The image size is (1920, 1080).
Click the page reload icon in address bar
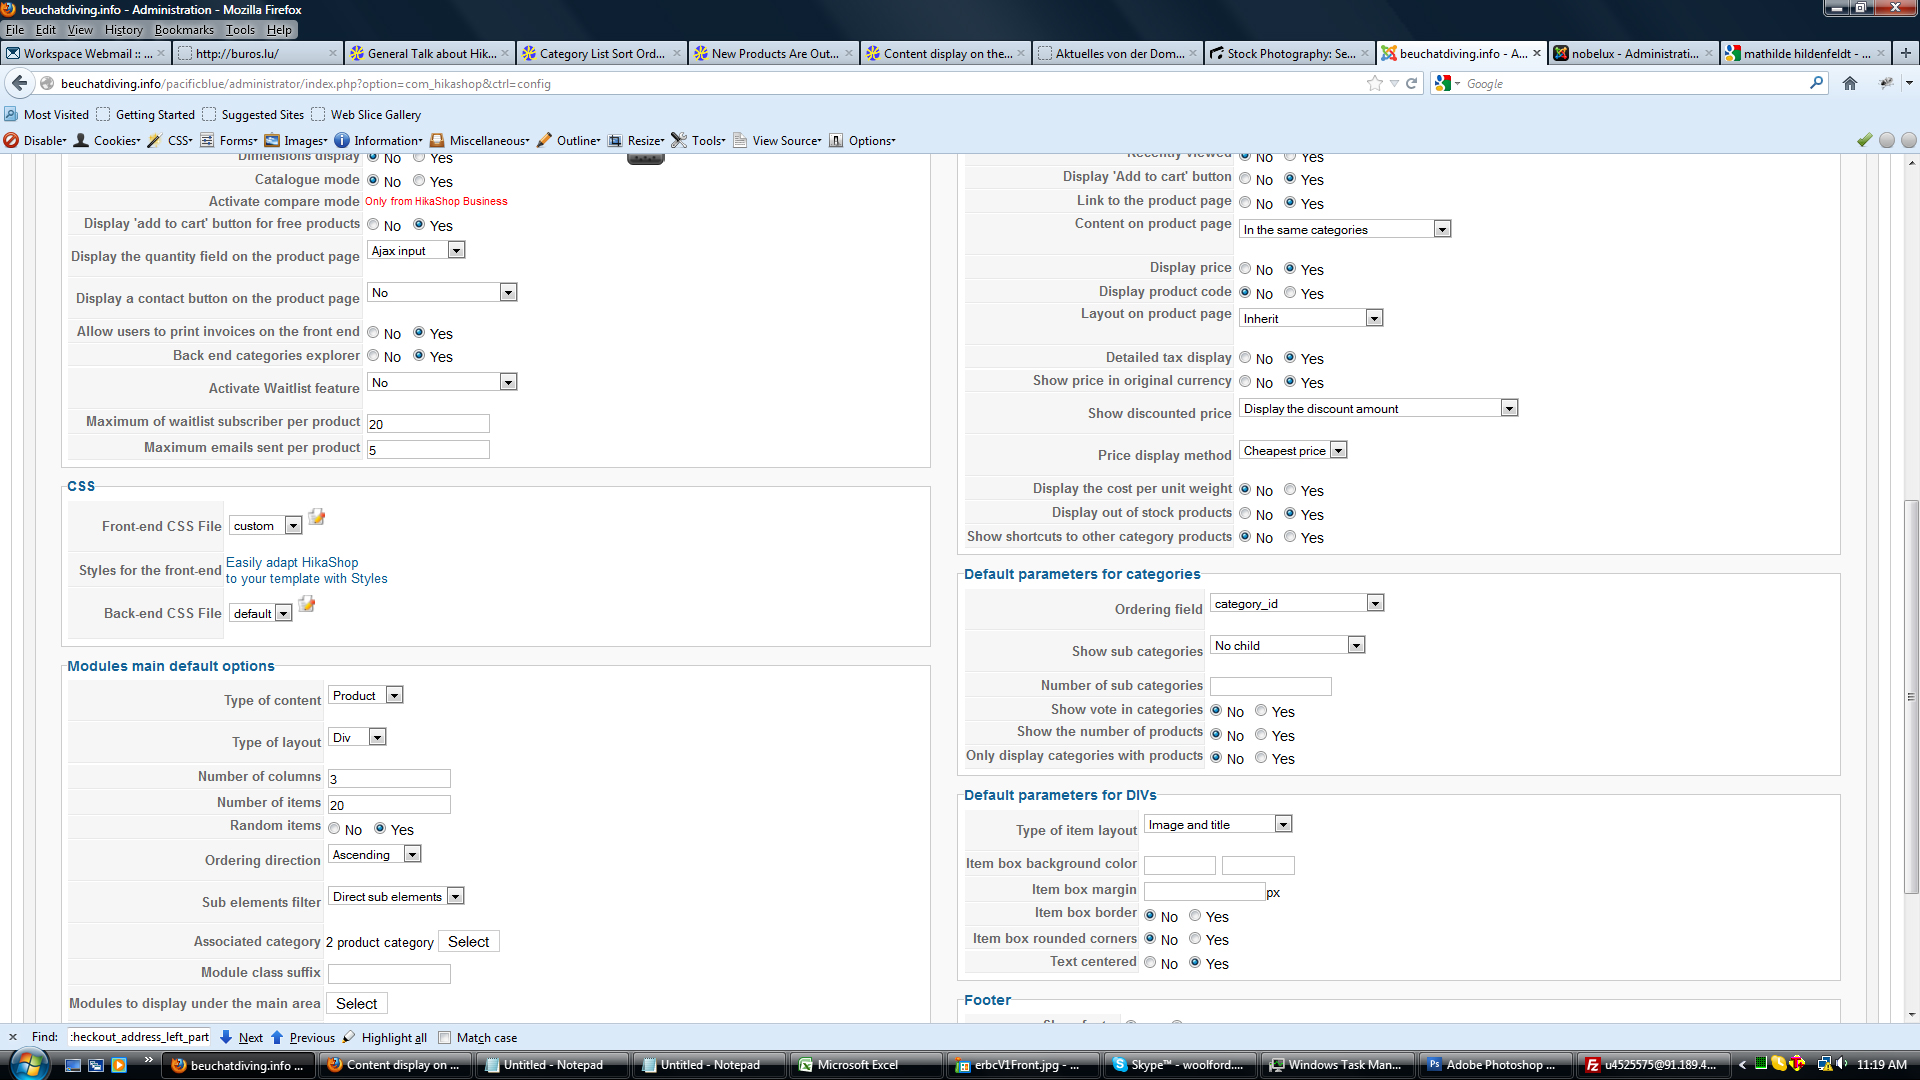1412,83
